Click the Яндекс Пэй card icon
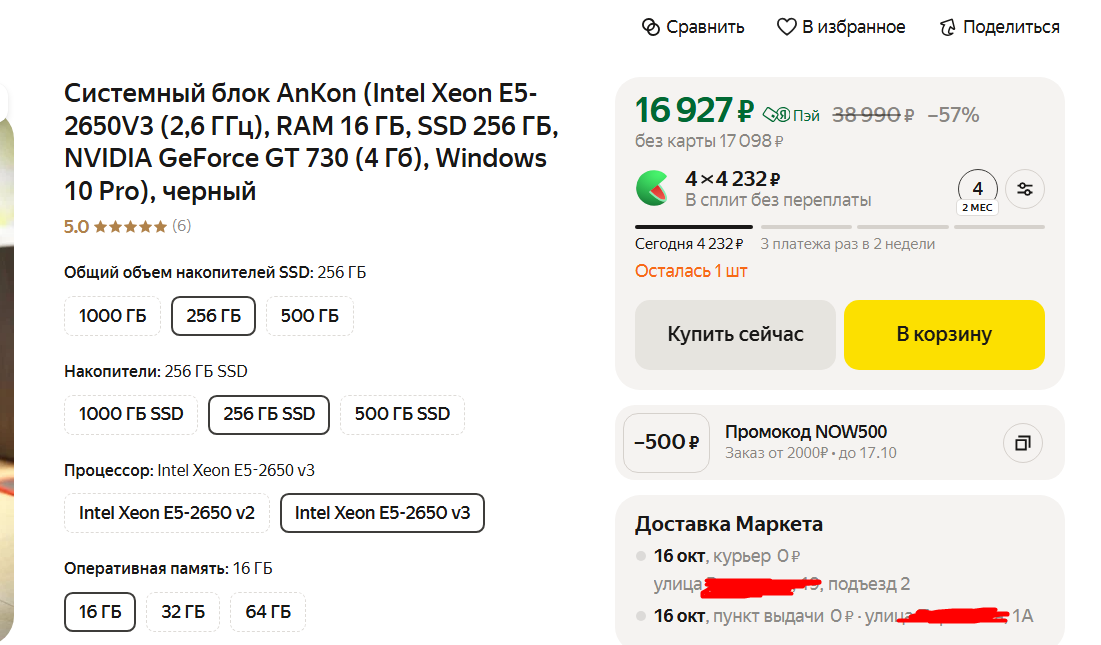1101x645 pixels. 777,114
